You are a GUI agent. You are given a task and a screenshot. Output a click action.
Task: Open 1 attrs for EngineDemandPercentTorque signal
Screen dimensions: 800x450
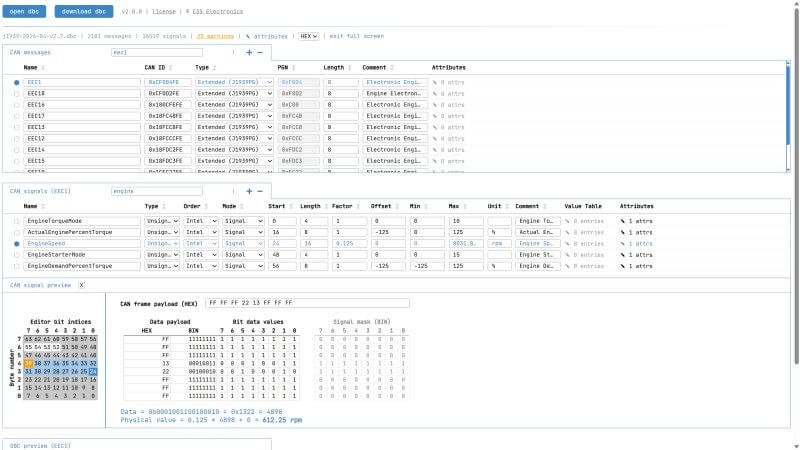[636, 266]
